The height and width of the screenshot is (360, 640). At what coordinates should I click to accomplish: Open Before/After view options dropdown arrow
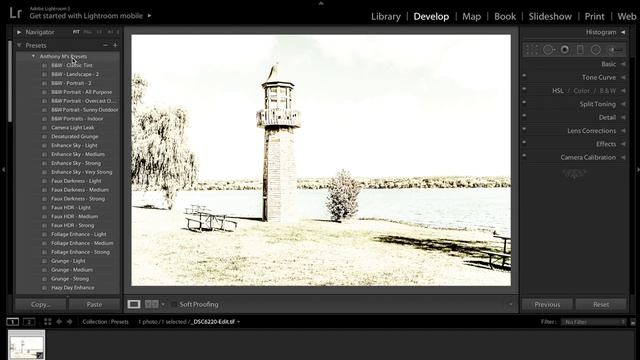click(163, 304)
